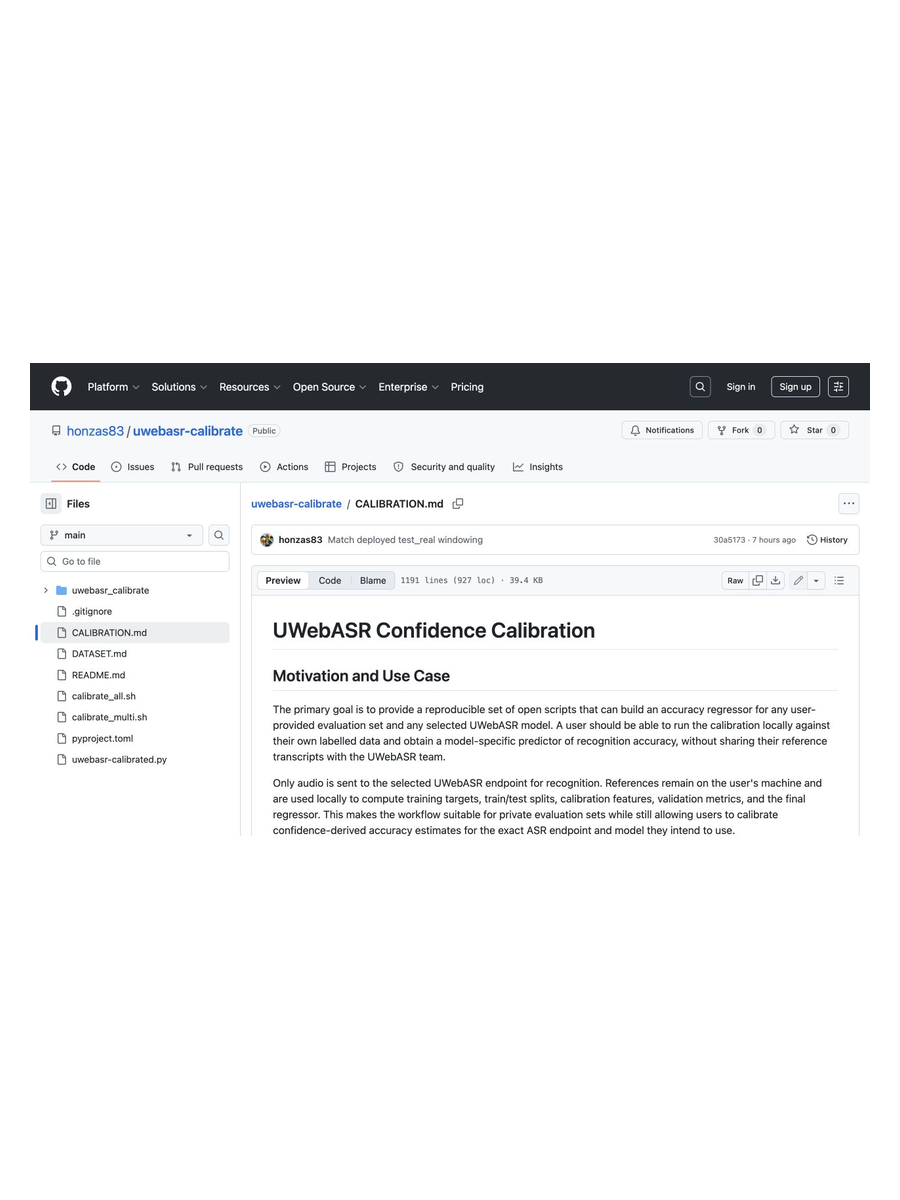Download the raw file icon
The width and height of the screenshot is (900, 1200).
tap(776, 580)
